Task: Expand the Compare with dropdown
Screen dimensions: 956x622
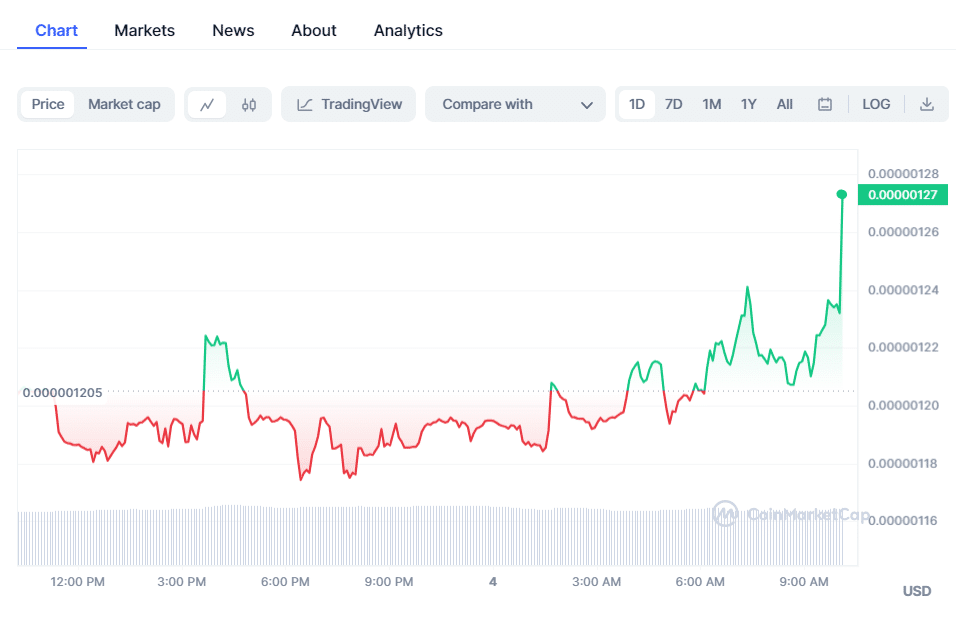Action: 515,104
